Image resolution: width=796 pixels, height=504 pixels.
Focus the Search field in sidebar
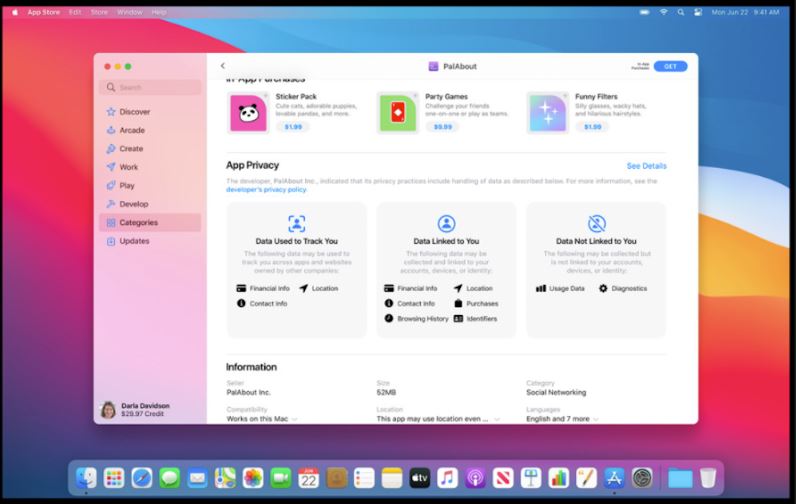(150, 87)
